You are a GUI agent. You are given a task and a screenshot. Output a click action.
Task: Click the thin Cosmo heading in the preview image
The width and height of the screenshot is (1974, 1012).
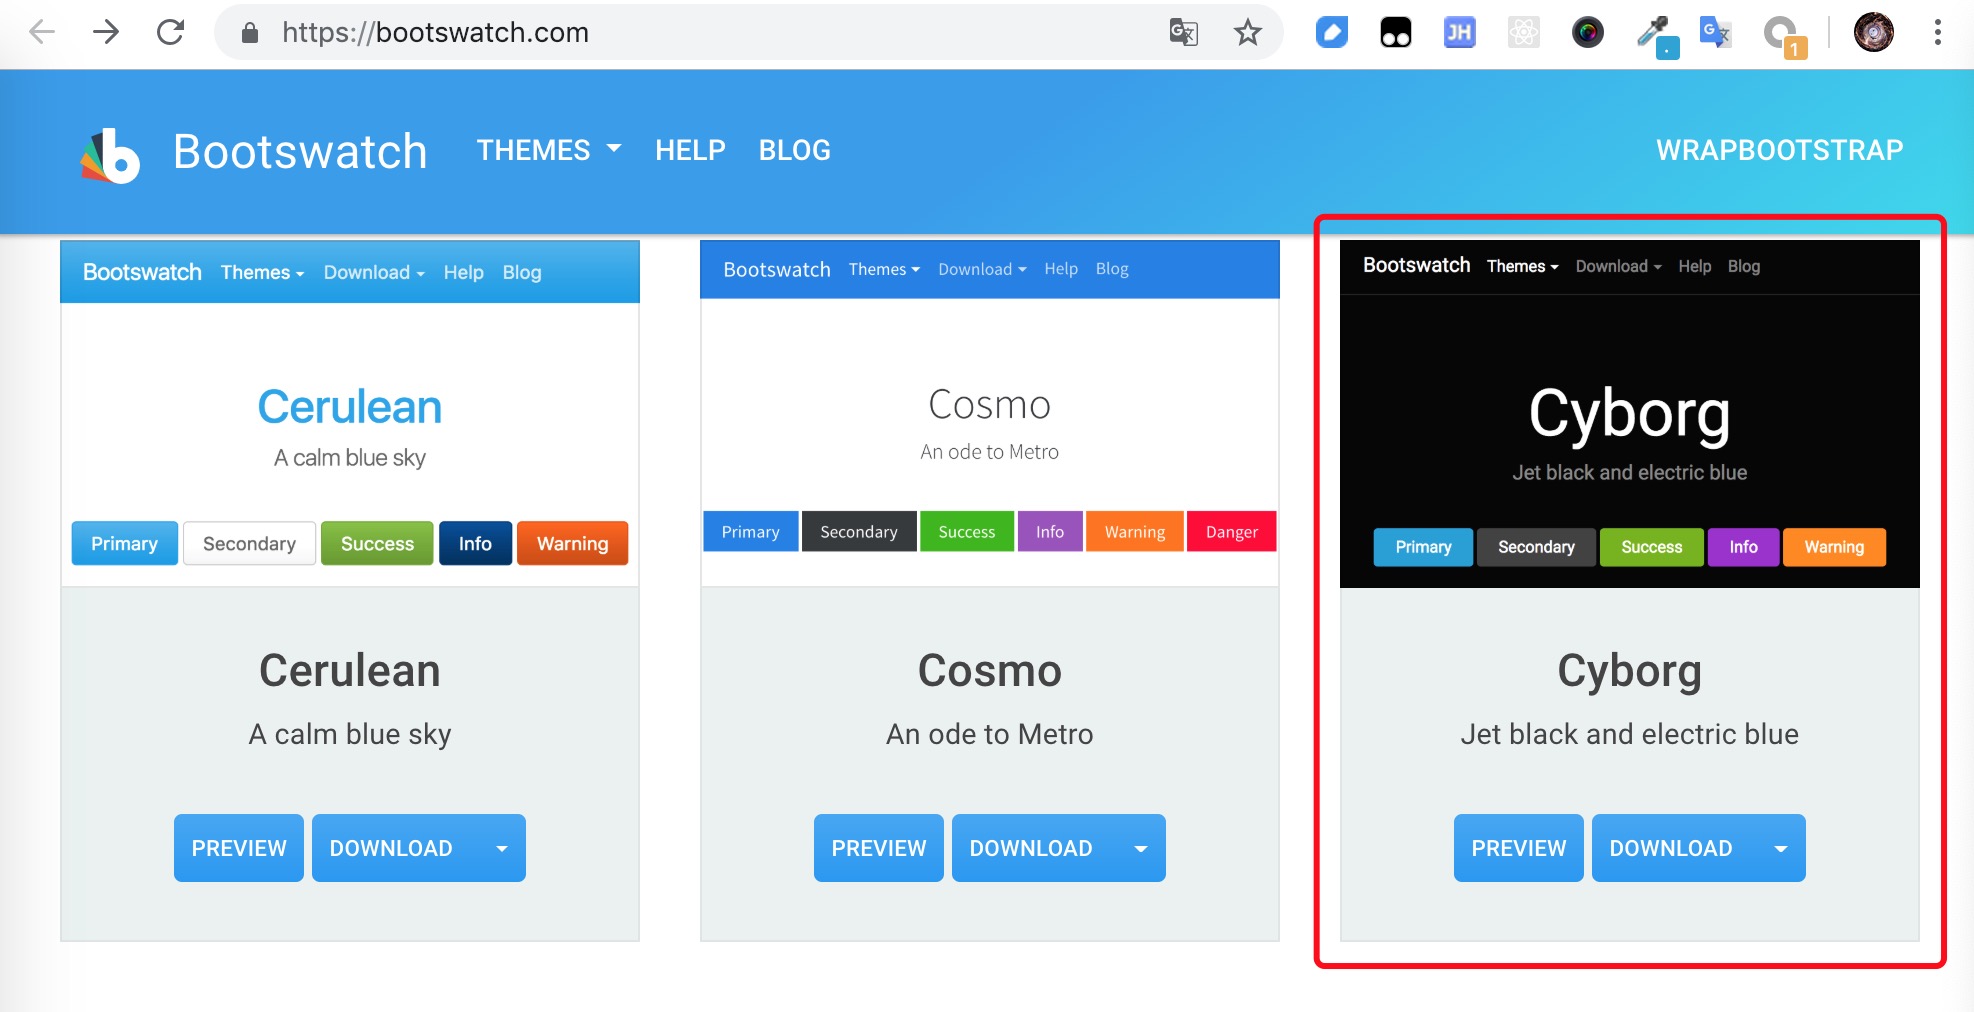point(990,405)
